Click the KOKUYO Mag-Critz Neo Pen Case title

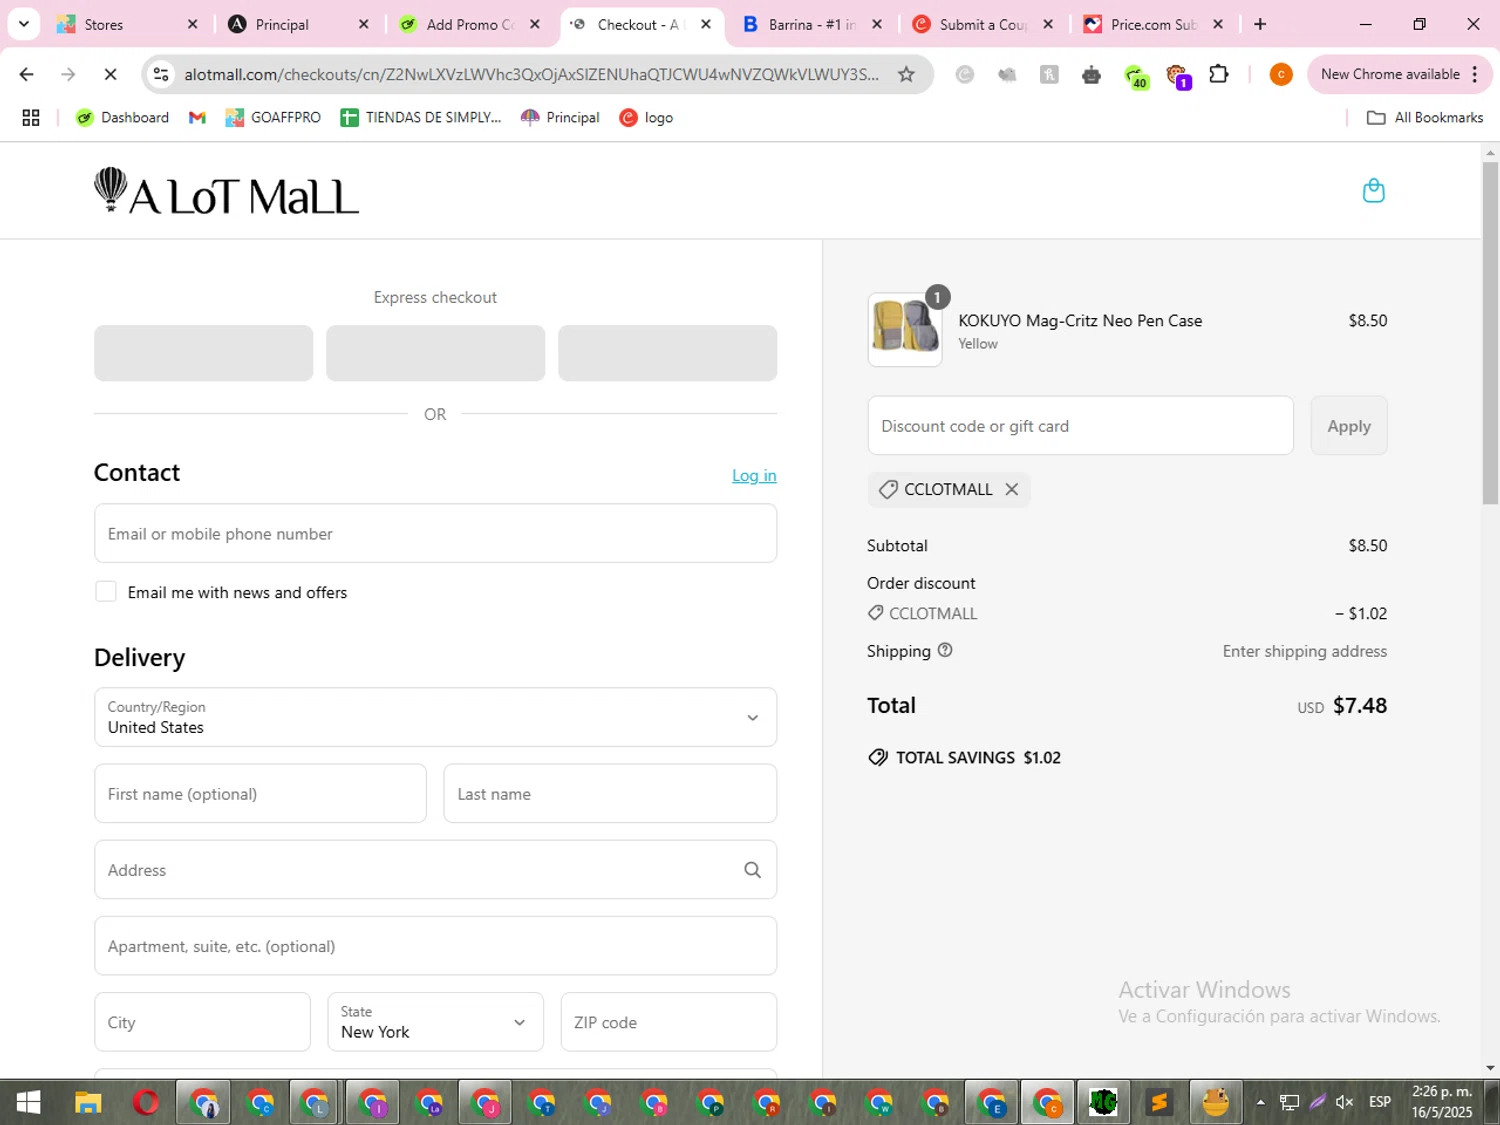(x=1080, y=321)
